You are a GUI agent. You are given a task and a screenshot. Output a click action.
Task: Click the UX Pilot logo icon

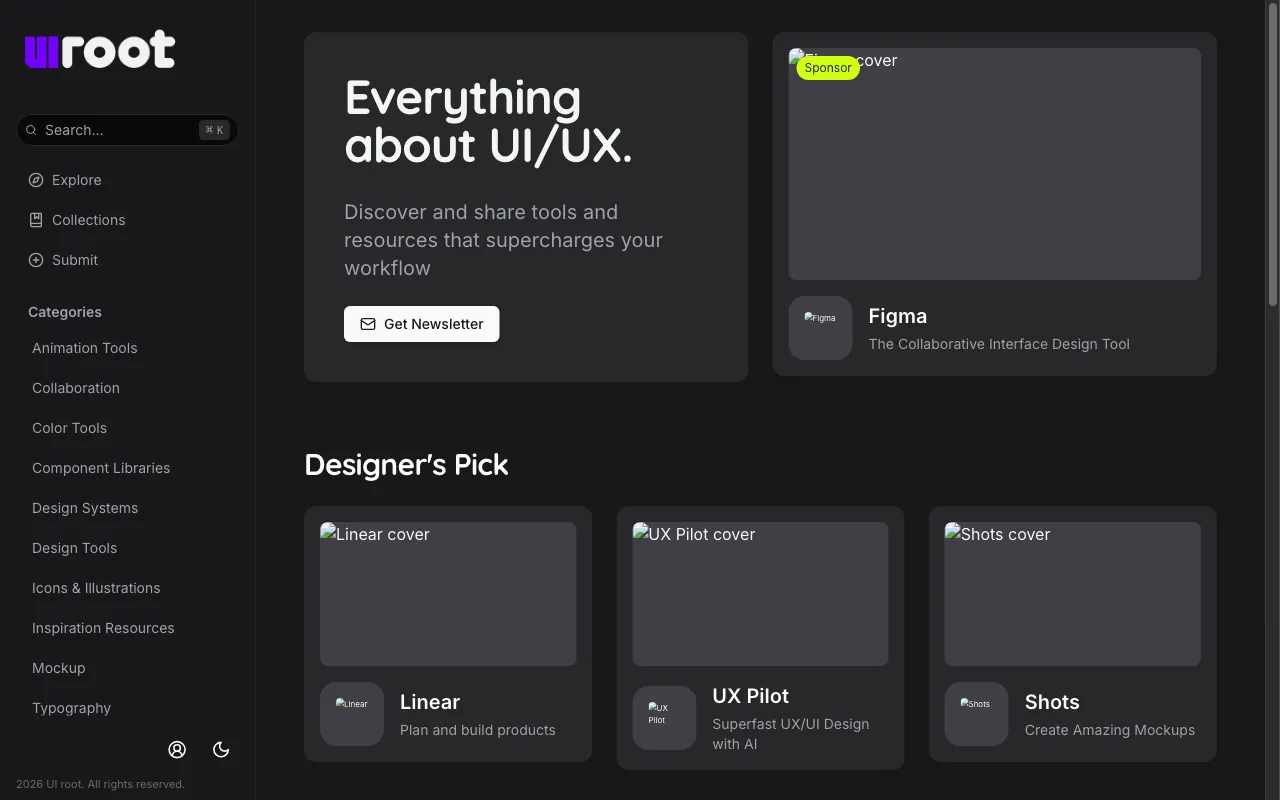coord(664,718)
